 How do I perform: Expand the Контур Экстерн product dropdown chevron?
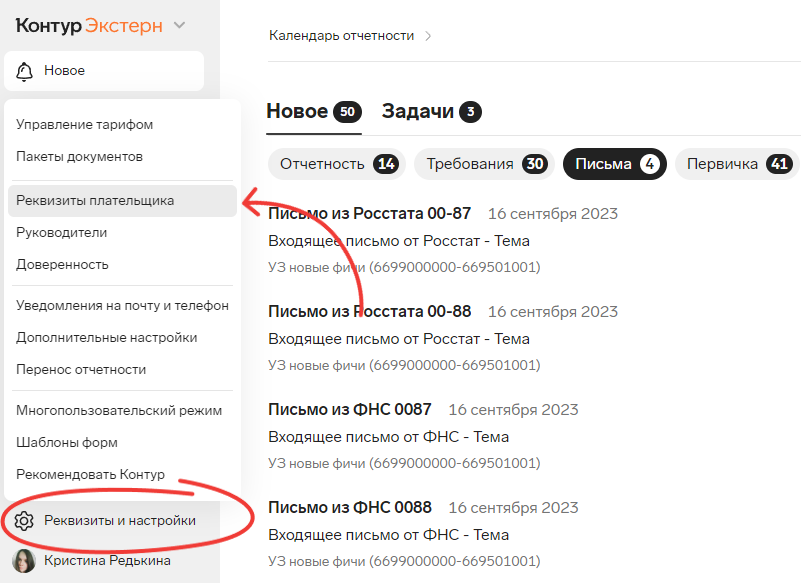pos(179,25)
